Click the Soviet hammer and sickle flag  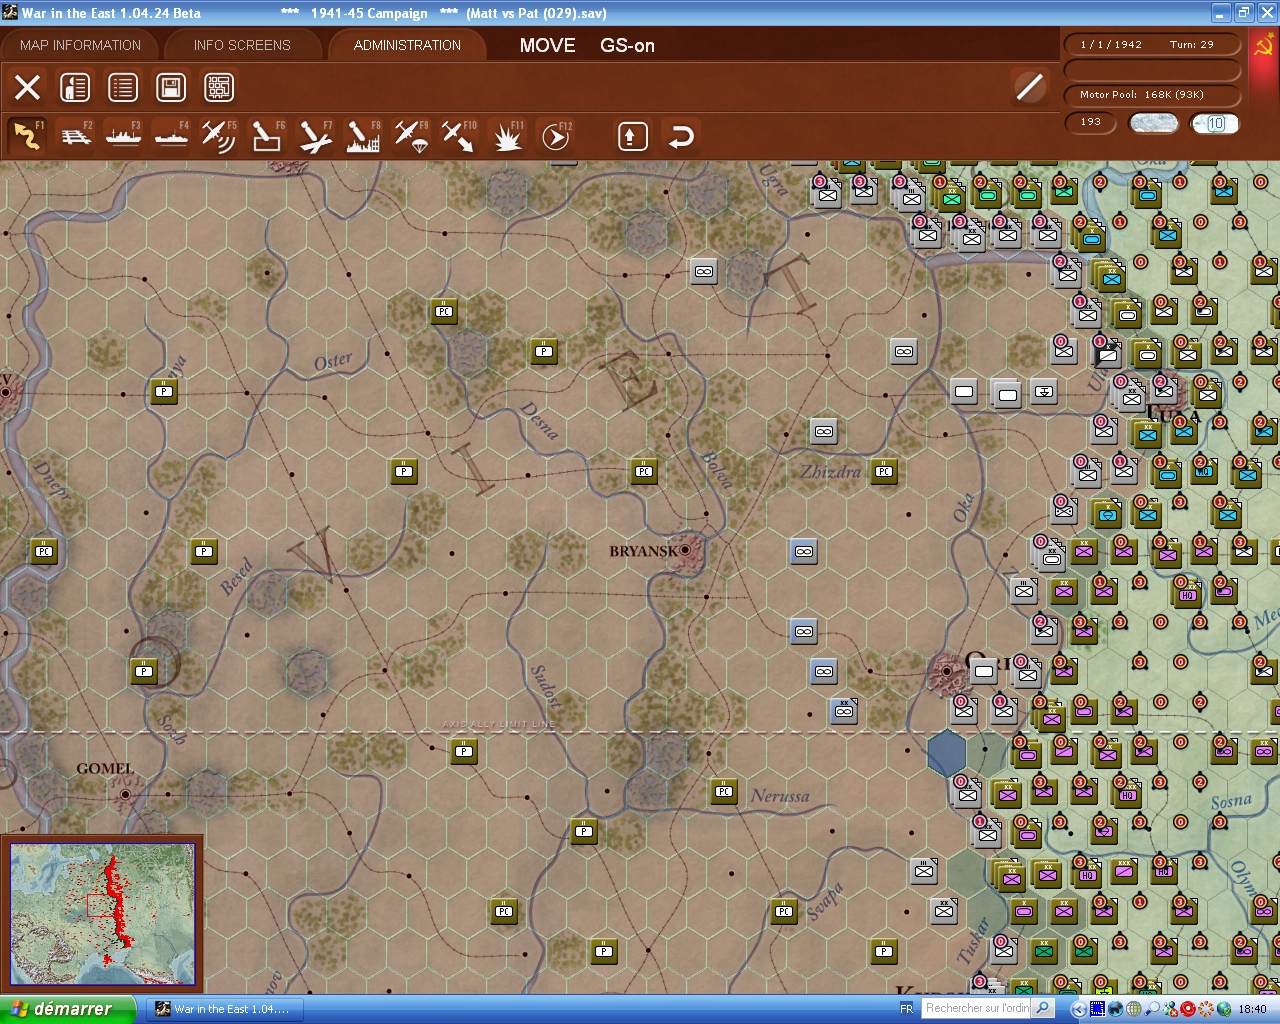pyautogui.click(x=1264, y=46)
